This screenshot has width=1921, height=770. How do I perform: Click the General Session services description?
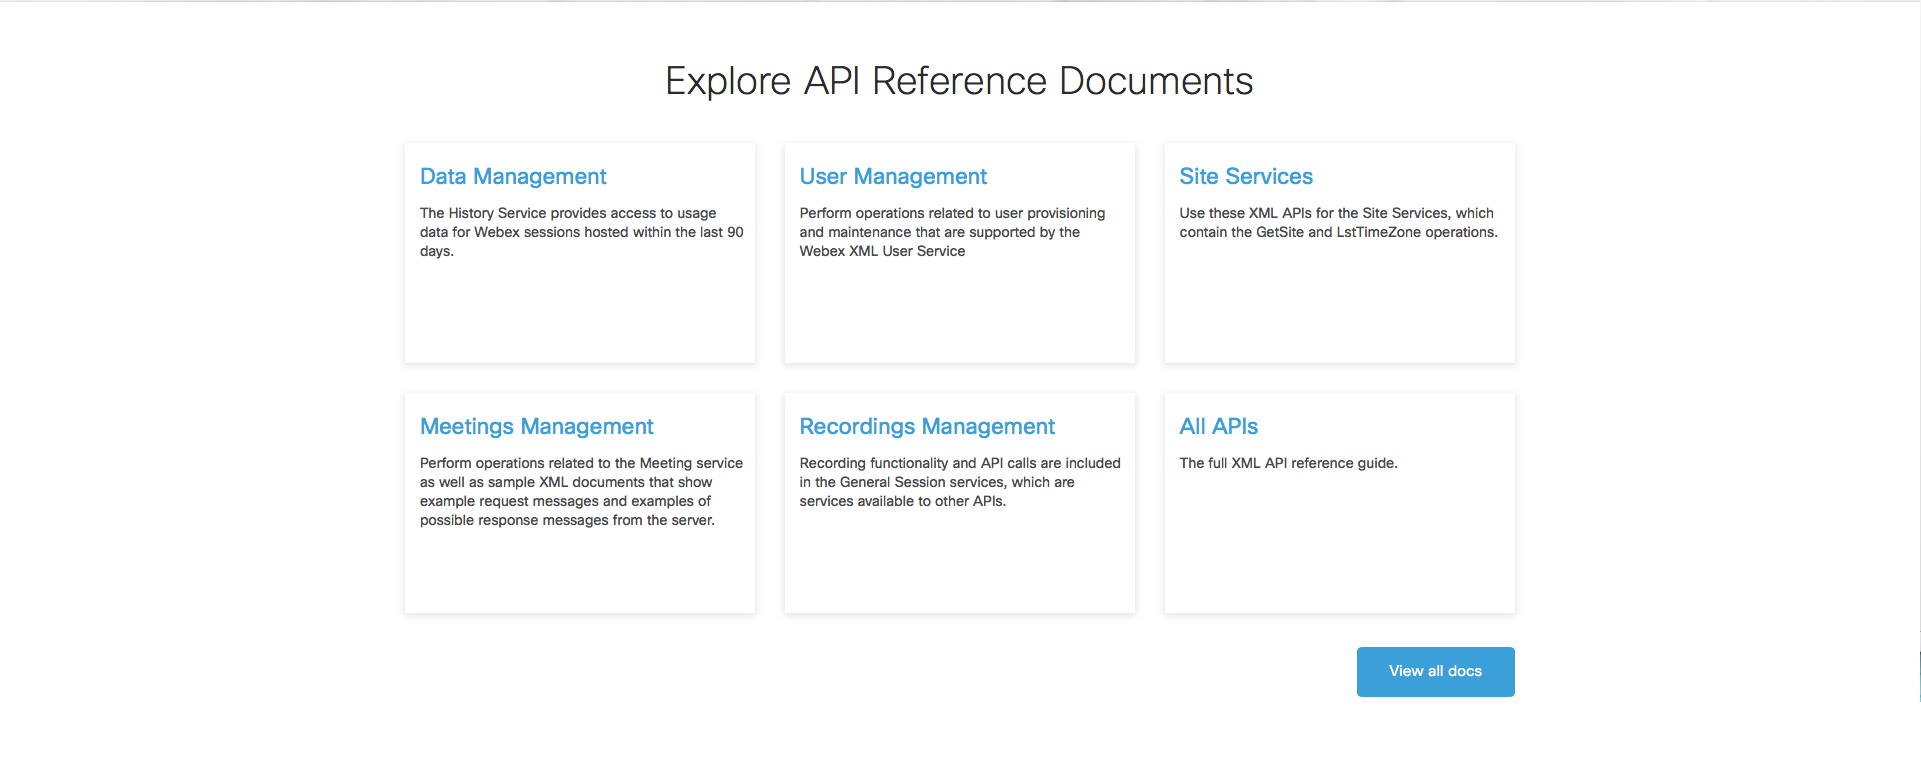(960, 482)
